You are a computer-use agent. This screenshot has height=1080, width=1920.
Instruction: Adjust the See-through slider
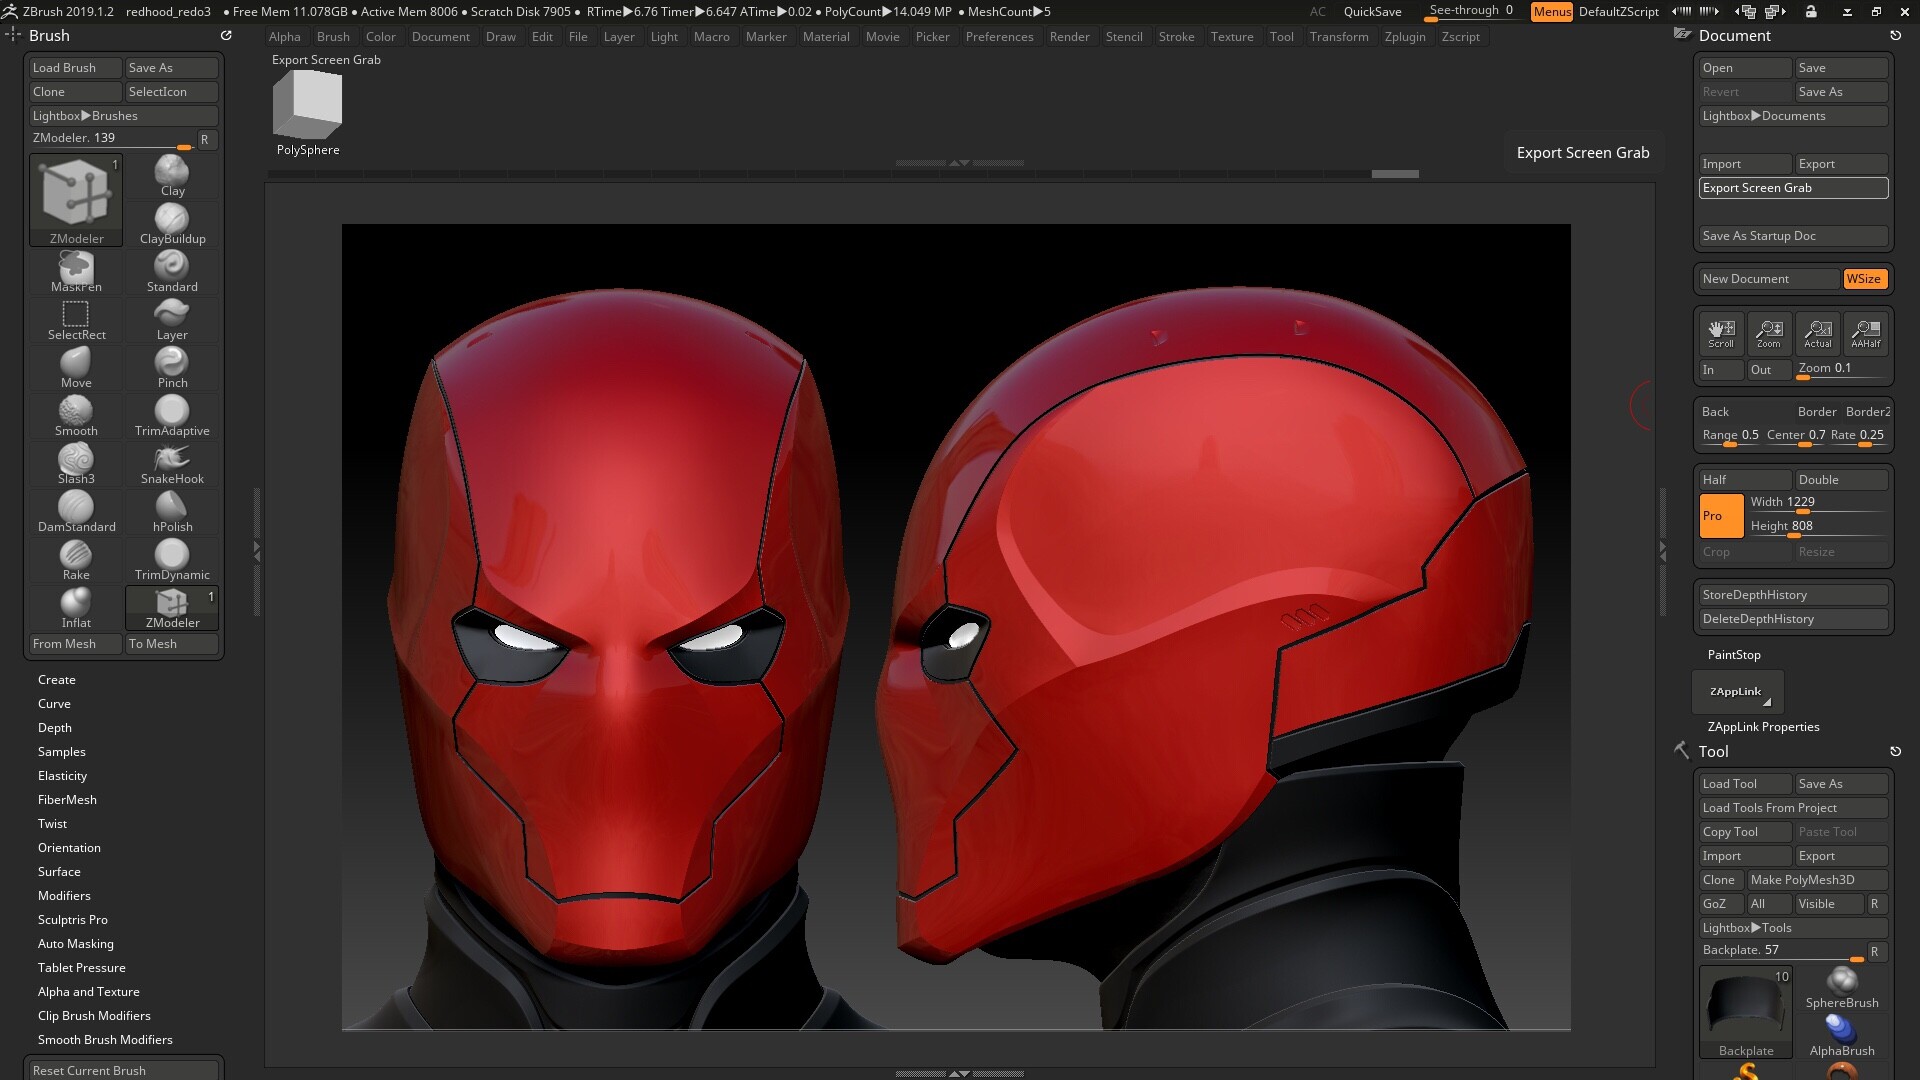click(x=1472, y=11)
